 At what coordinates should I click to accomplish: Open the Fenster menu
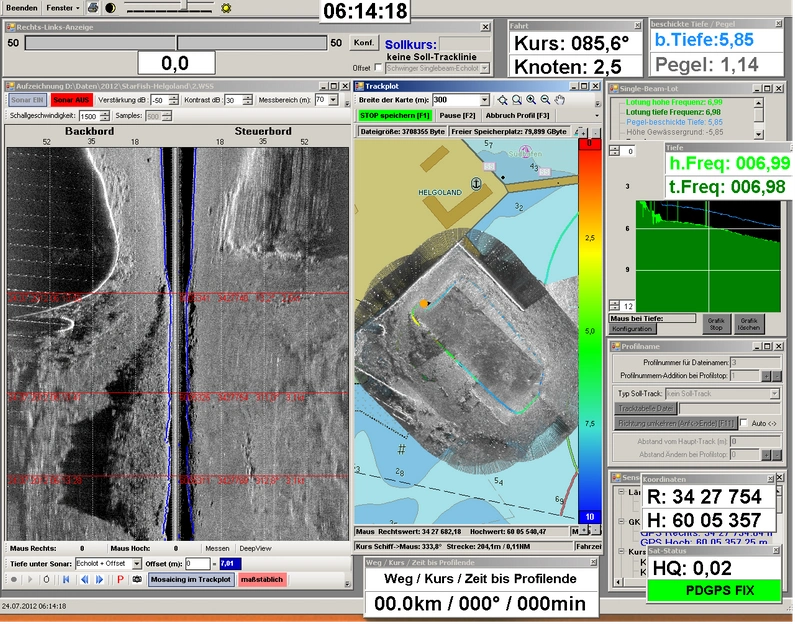click(x=62, y=6)
